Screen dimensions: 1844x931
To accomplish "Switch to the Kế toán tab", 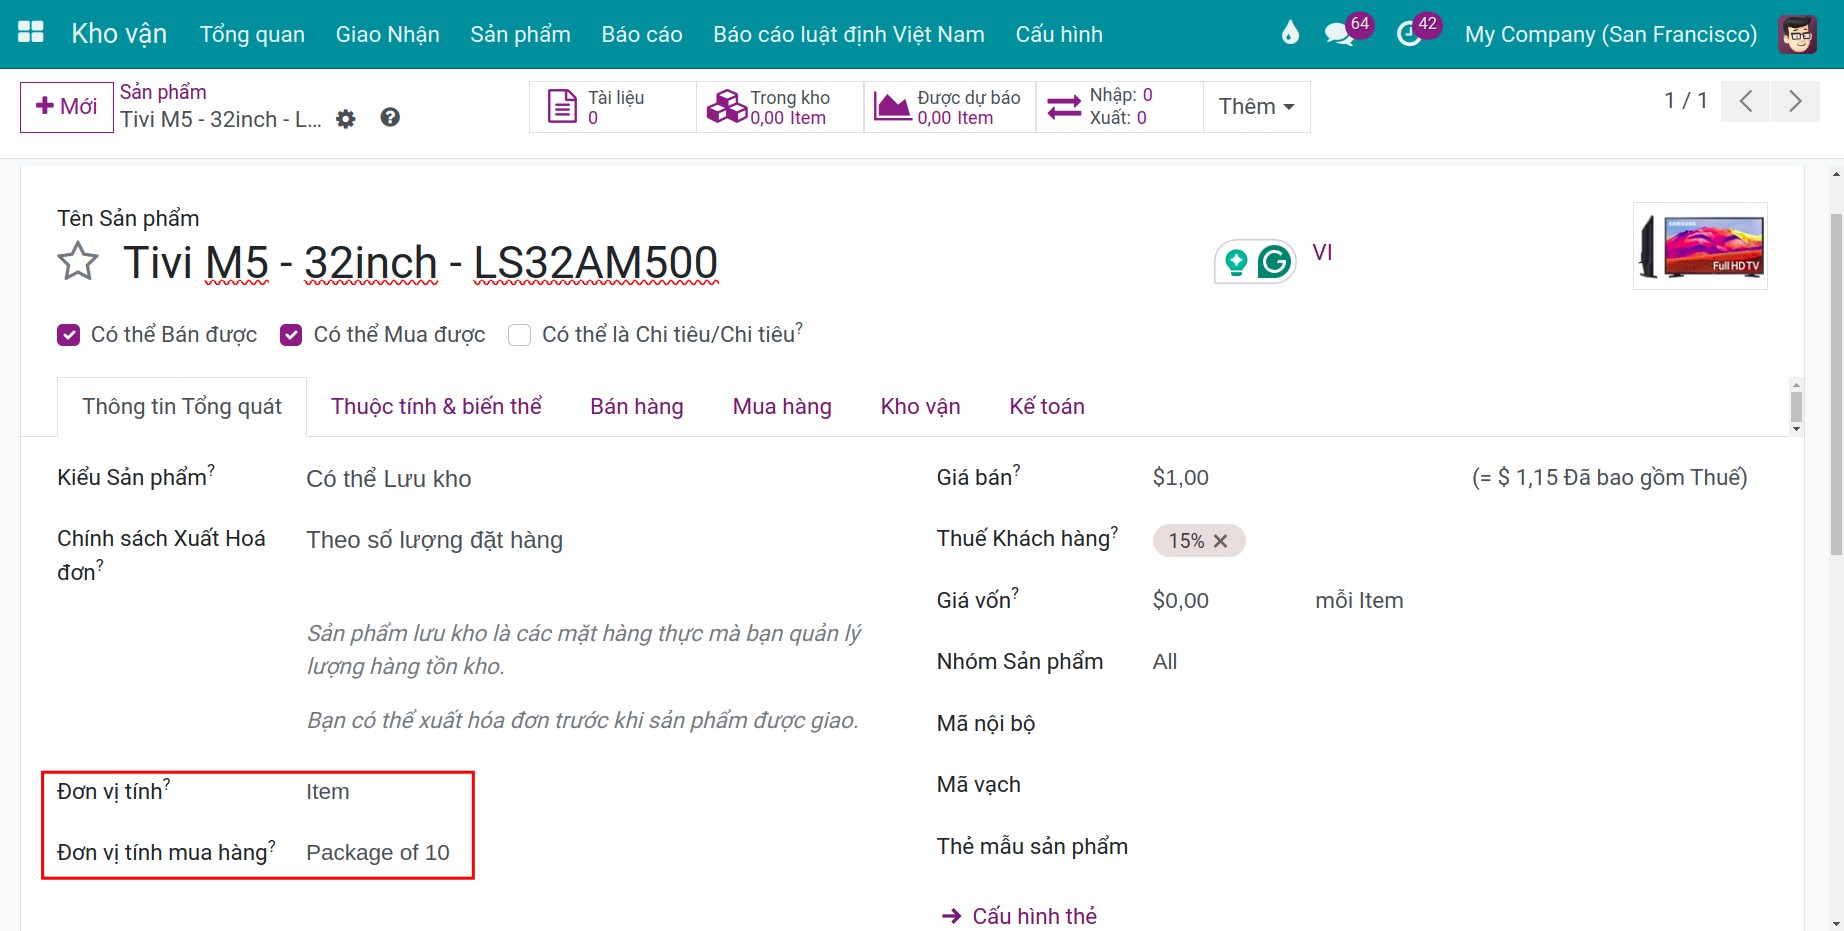I will tap(1047, 407).
